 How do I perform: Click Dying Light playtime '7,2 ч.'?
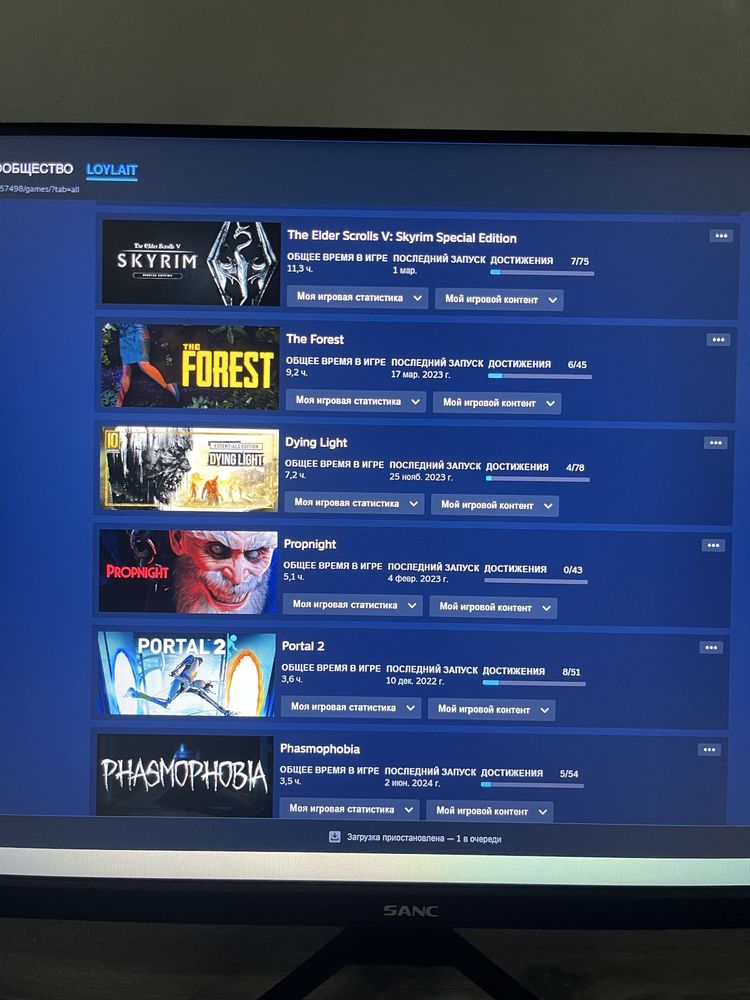point(295,475)
